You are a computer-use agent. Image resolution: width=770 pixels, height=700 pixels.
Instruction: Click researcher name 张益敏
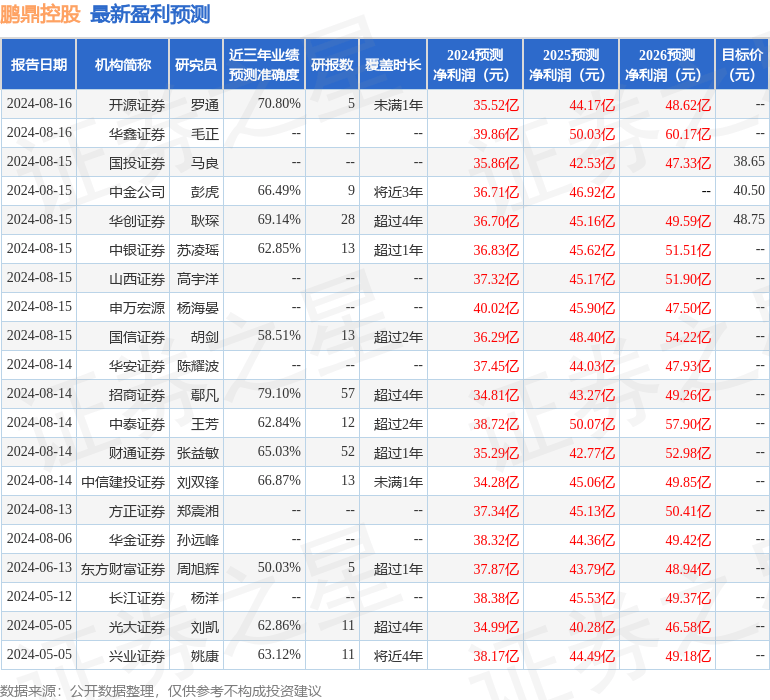pos(198,452)
